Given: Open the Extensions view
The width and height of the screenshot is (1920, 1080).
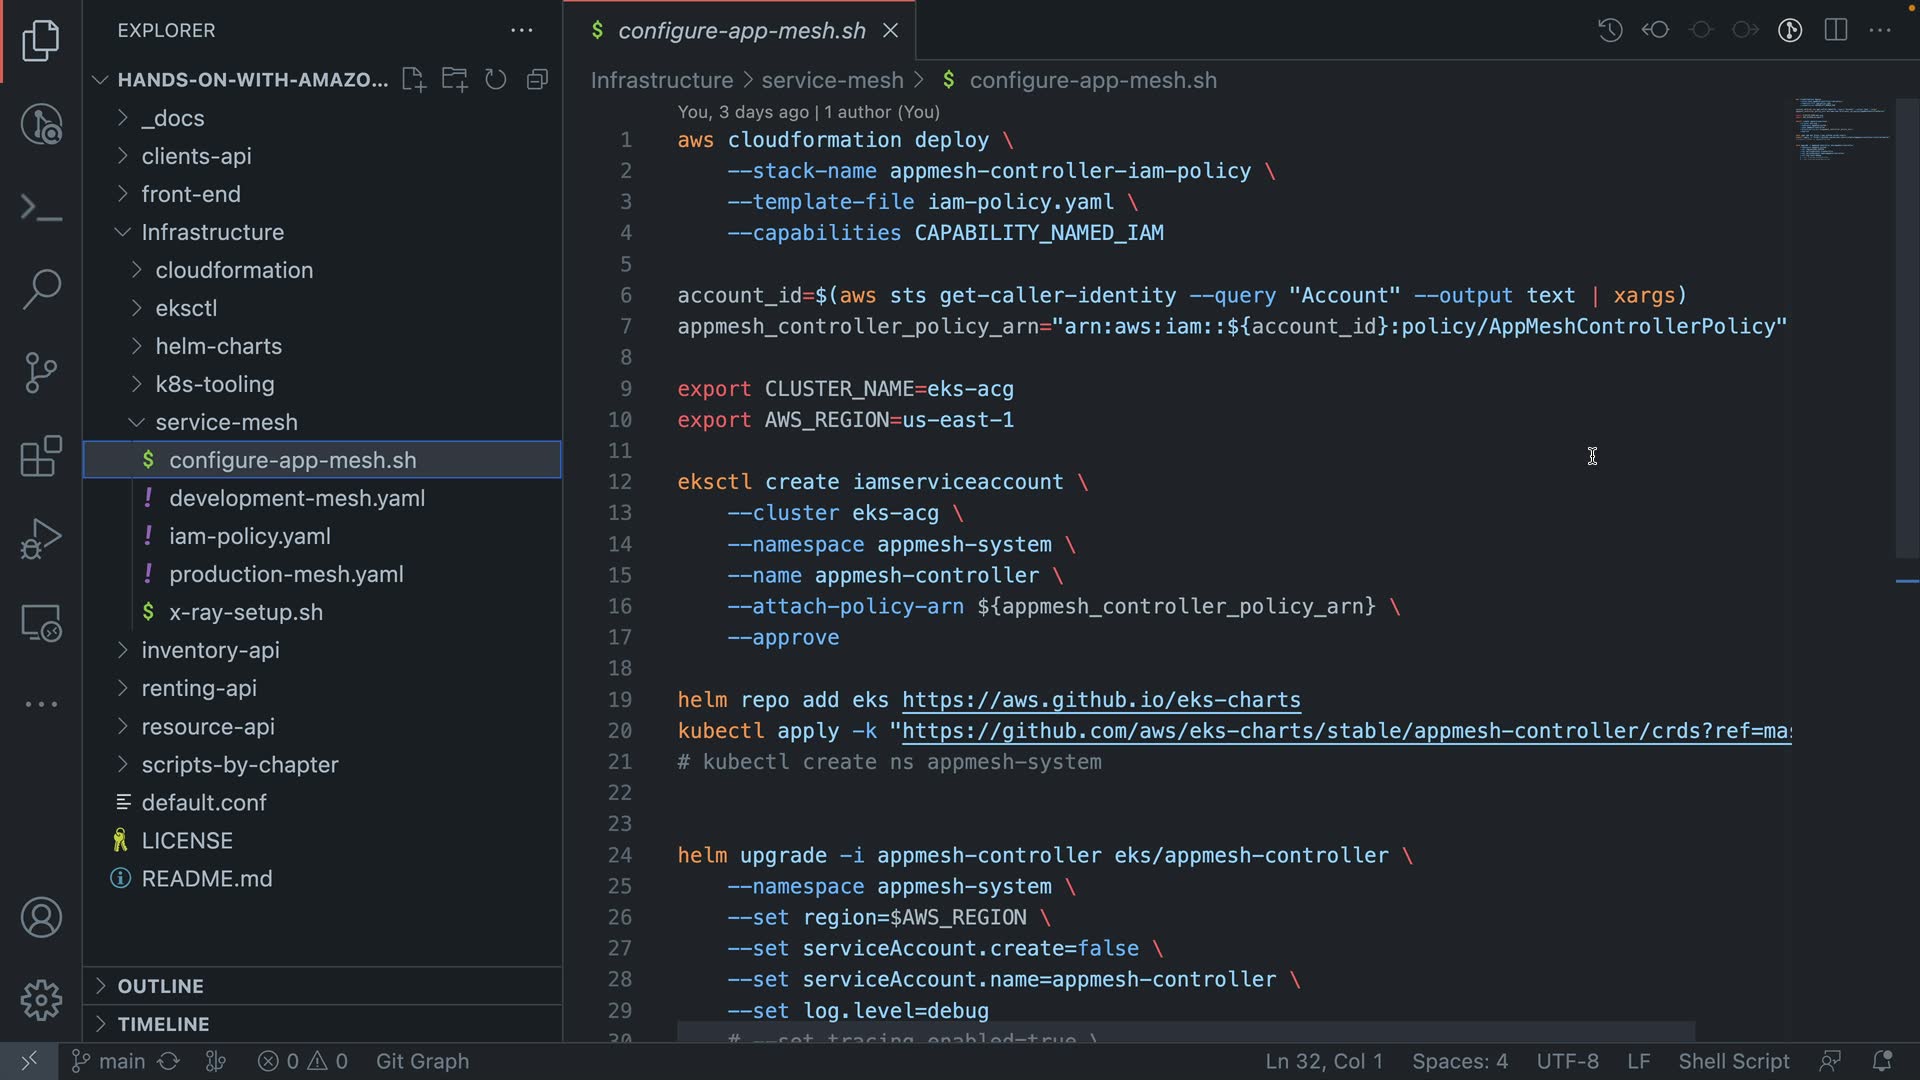Looking at the screenshot, I should click(41, 457).
